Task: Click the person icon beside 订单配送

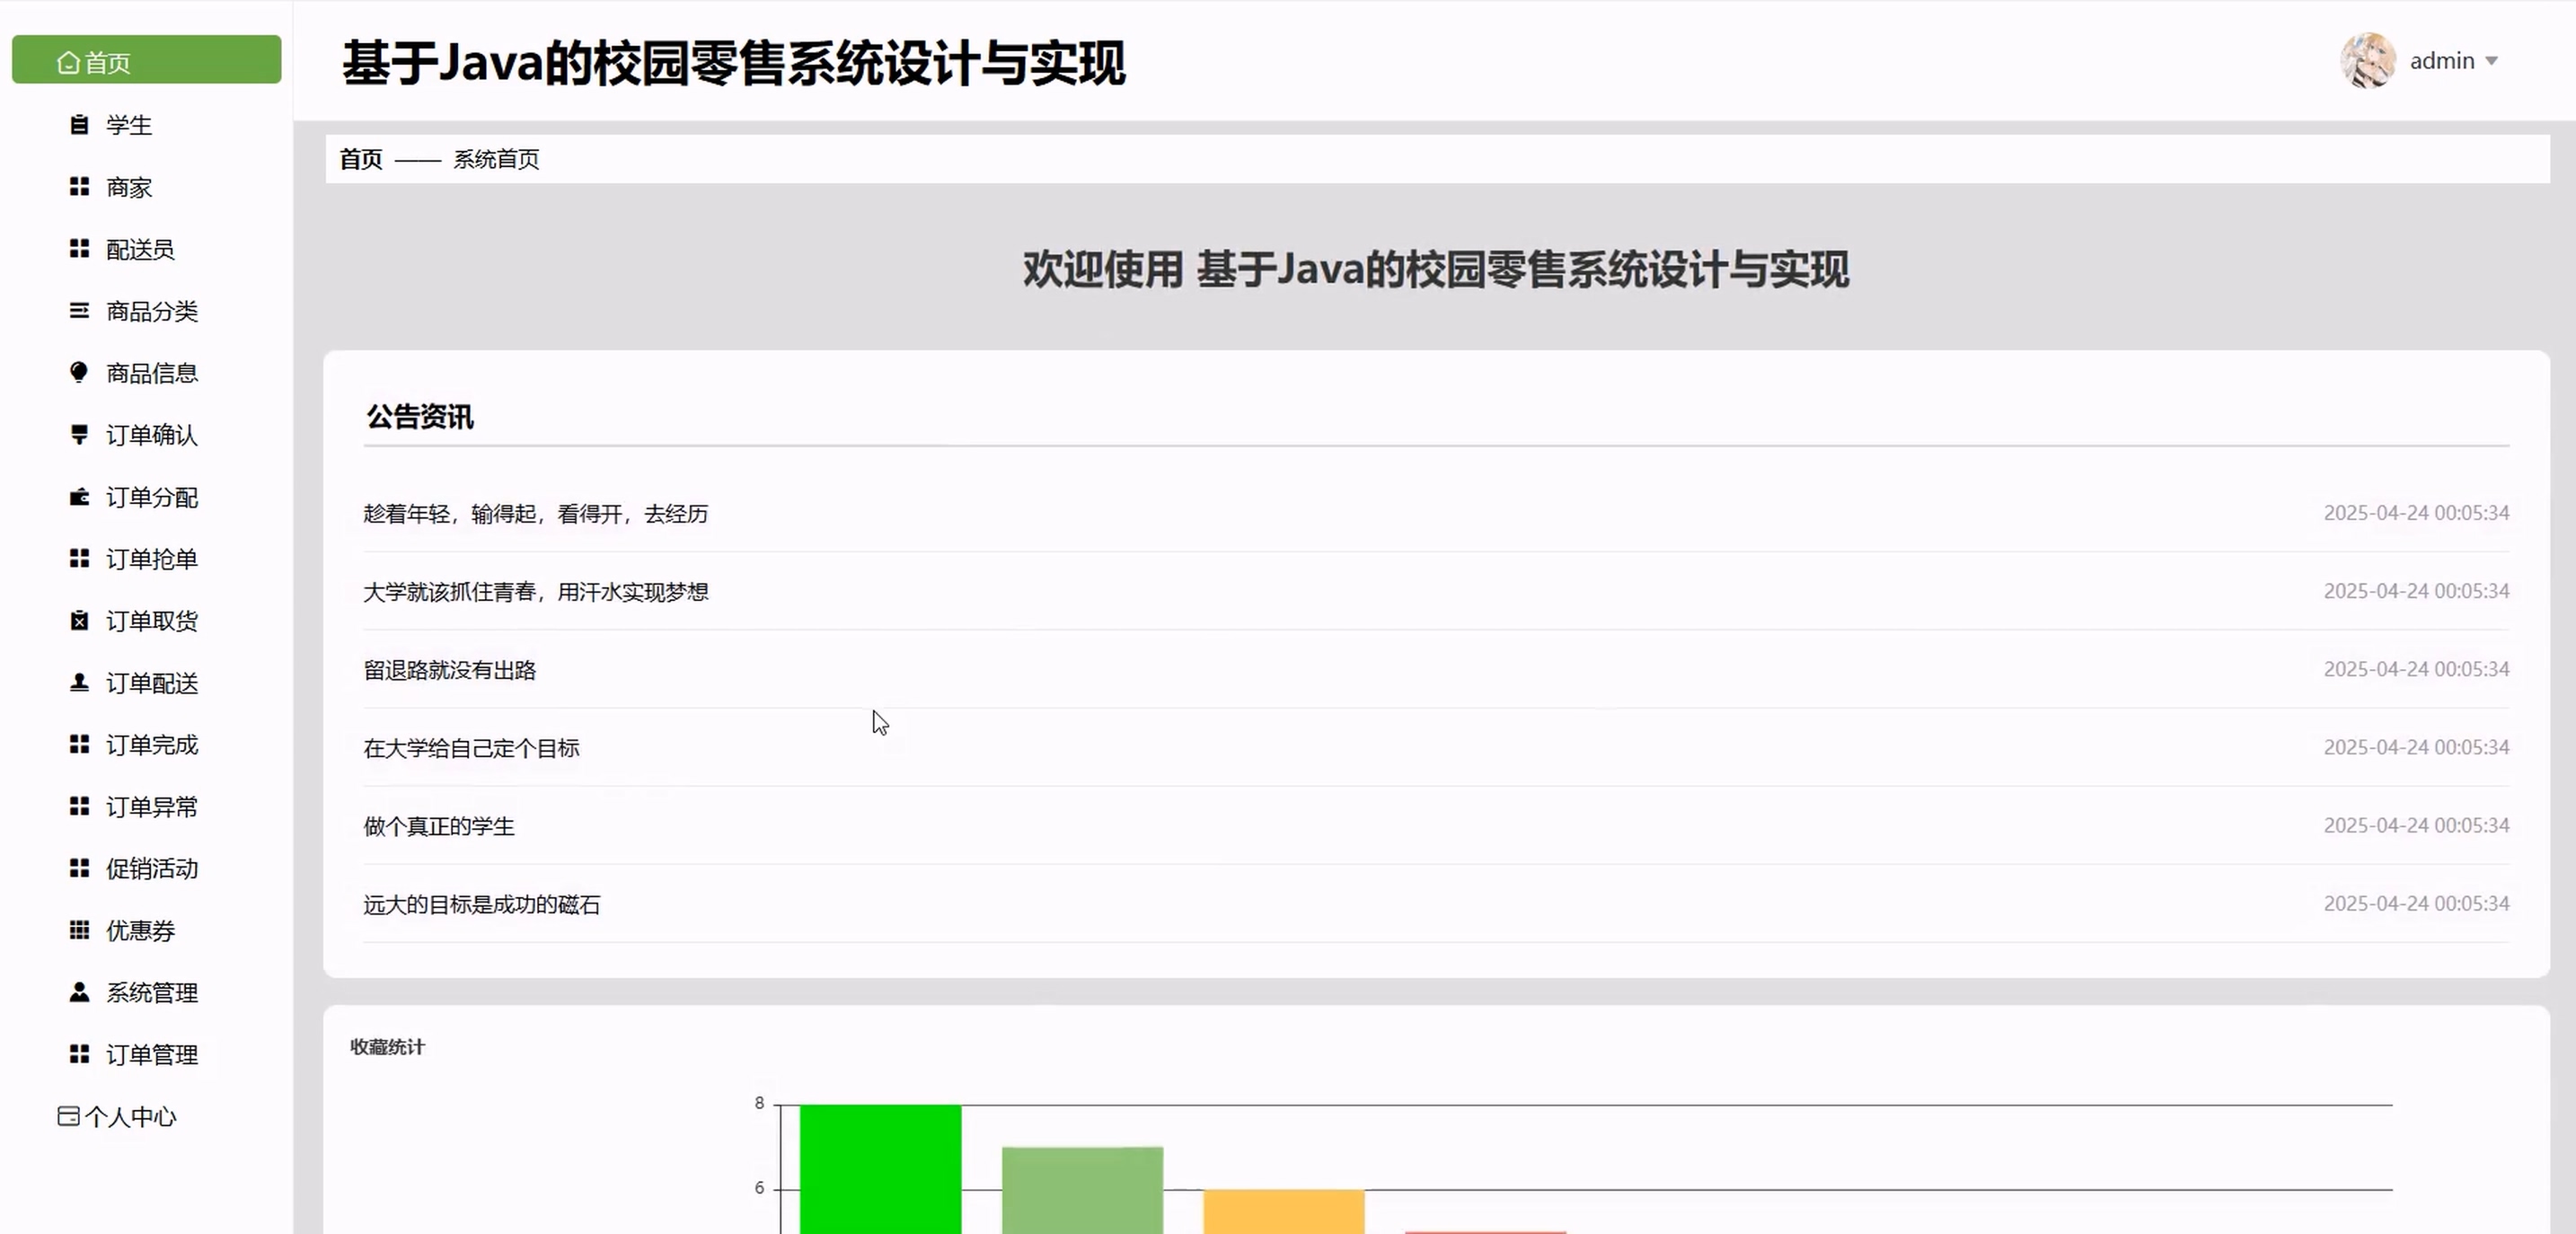Action: pyautogui.click(x=79, y=682)
